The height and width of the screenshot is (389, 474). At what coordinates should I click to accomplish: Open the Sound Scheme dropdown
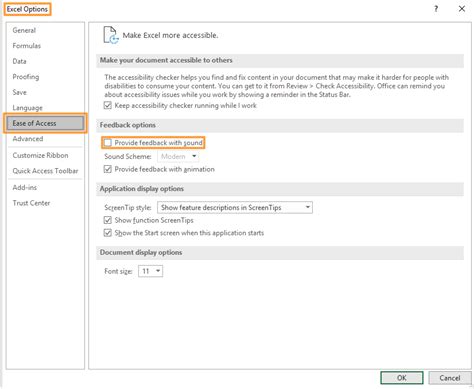pyautogui.click(x=178, y=156)
